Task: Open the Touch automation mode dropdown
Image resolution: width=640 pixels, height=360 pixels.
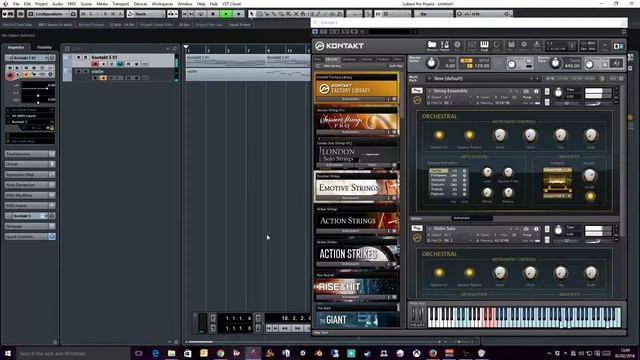Action: click(x=146, y=14)
